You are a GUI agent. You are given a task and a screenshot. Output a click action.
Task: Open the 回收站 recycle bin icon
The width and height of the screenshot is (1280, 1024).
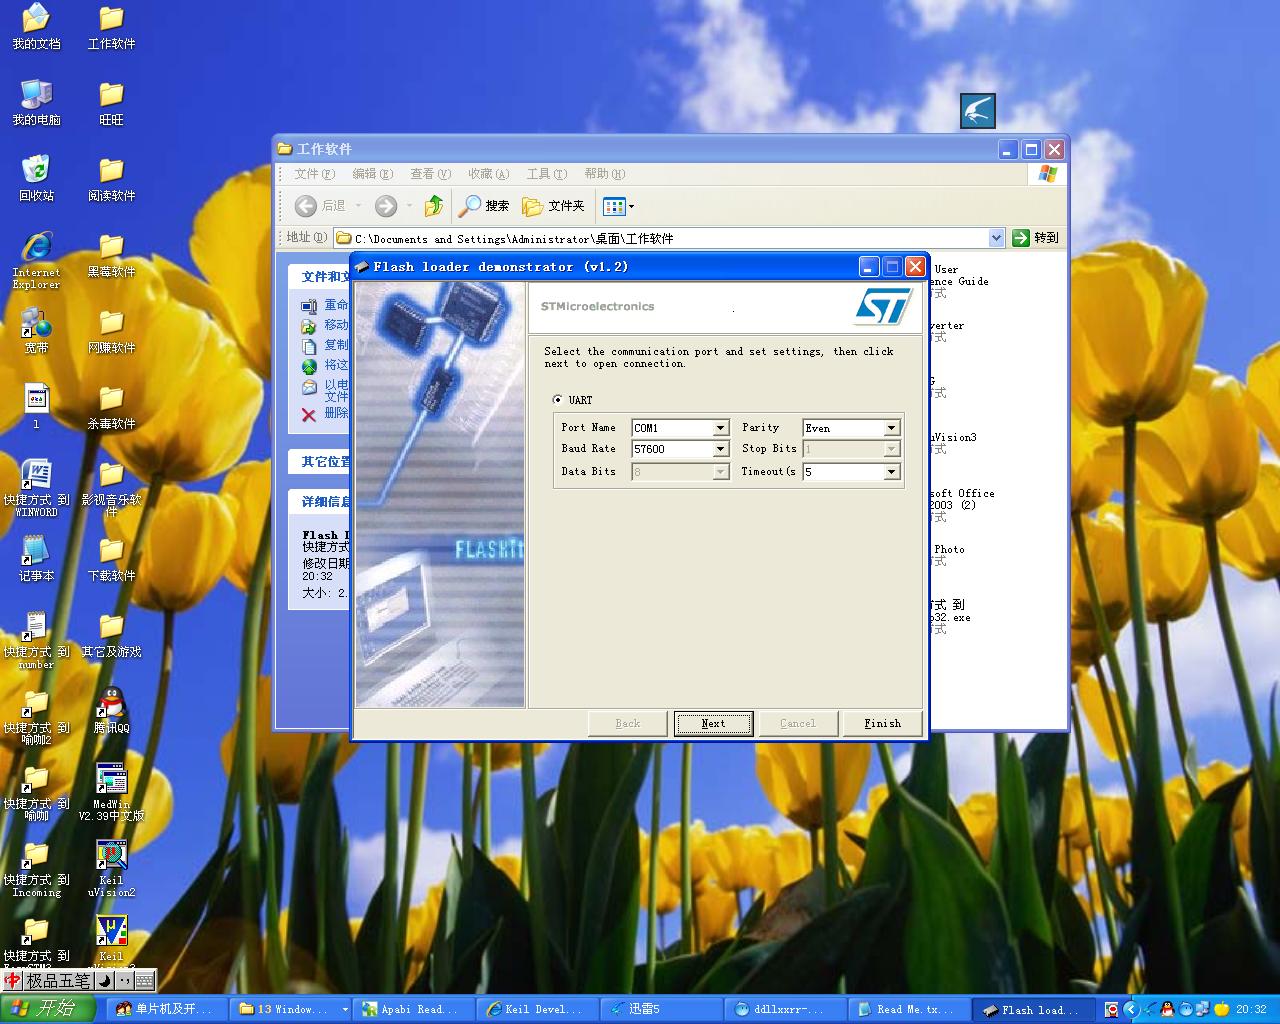tap(36, 179)
